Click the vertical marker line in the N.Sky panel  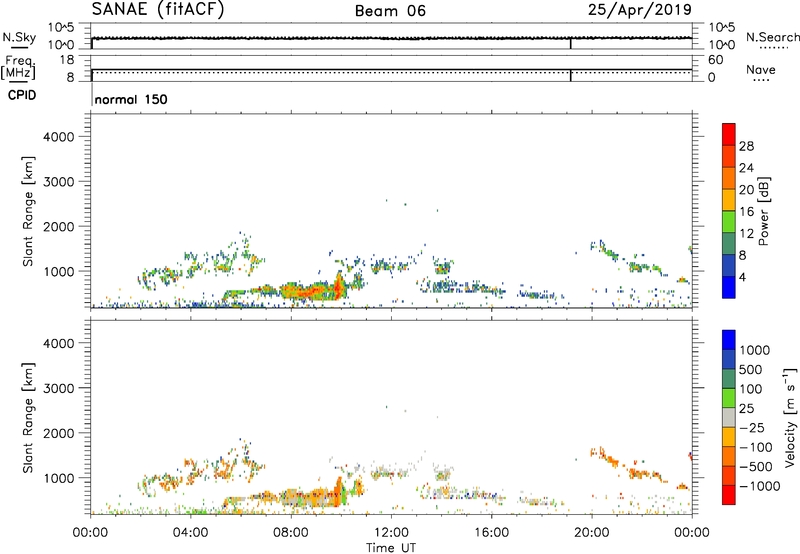pos(570,43)
